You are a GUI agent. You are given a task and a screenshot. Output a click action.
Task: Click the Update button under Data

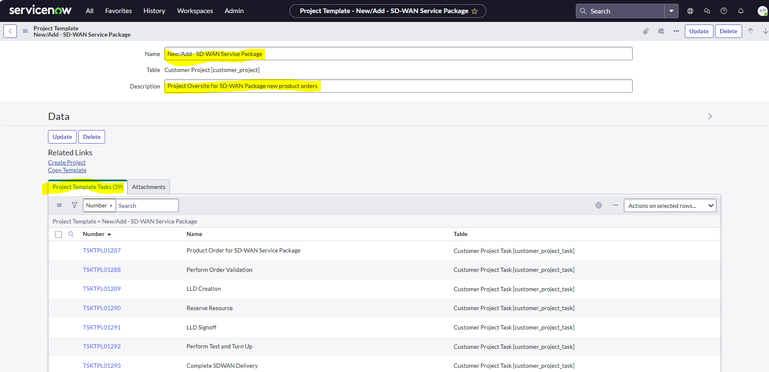click(x=62, y=137)
